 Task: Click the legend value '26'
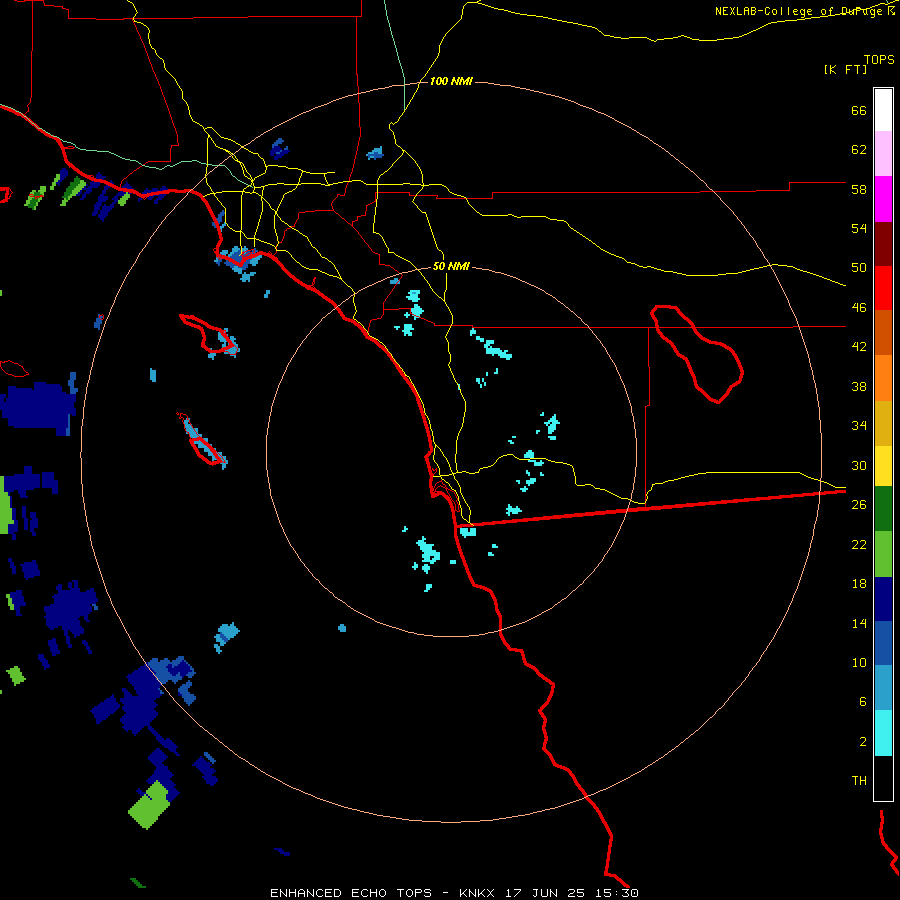coord(859,505)
